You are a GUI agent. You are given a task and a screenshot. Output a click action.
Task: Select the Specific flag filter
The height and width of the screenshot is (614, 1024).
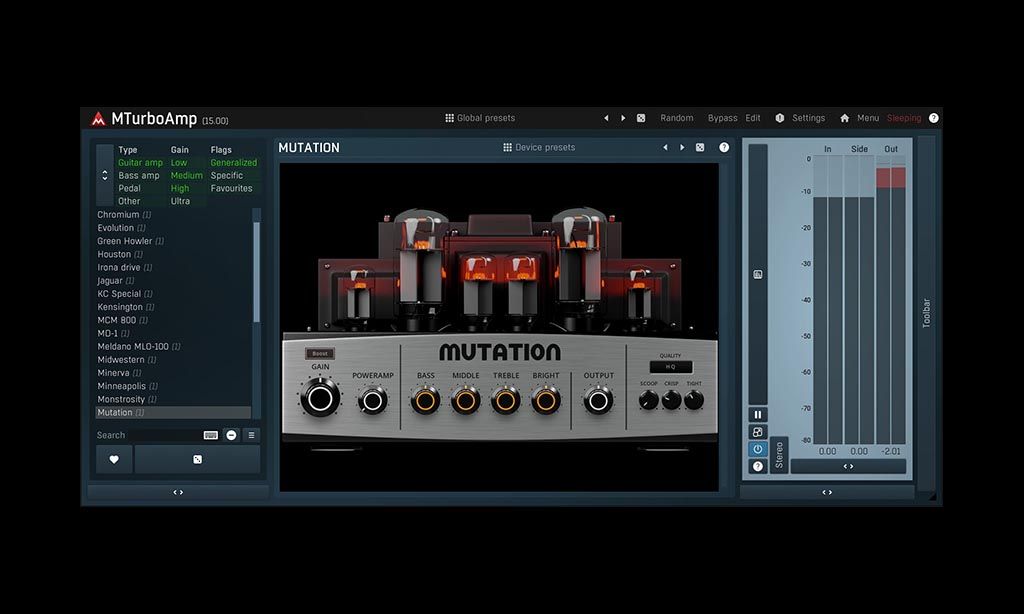point(227,176)
